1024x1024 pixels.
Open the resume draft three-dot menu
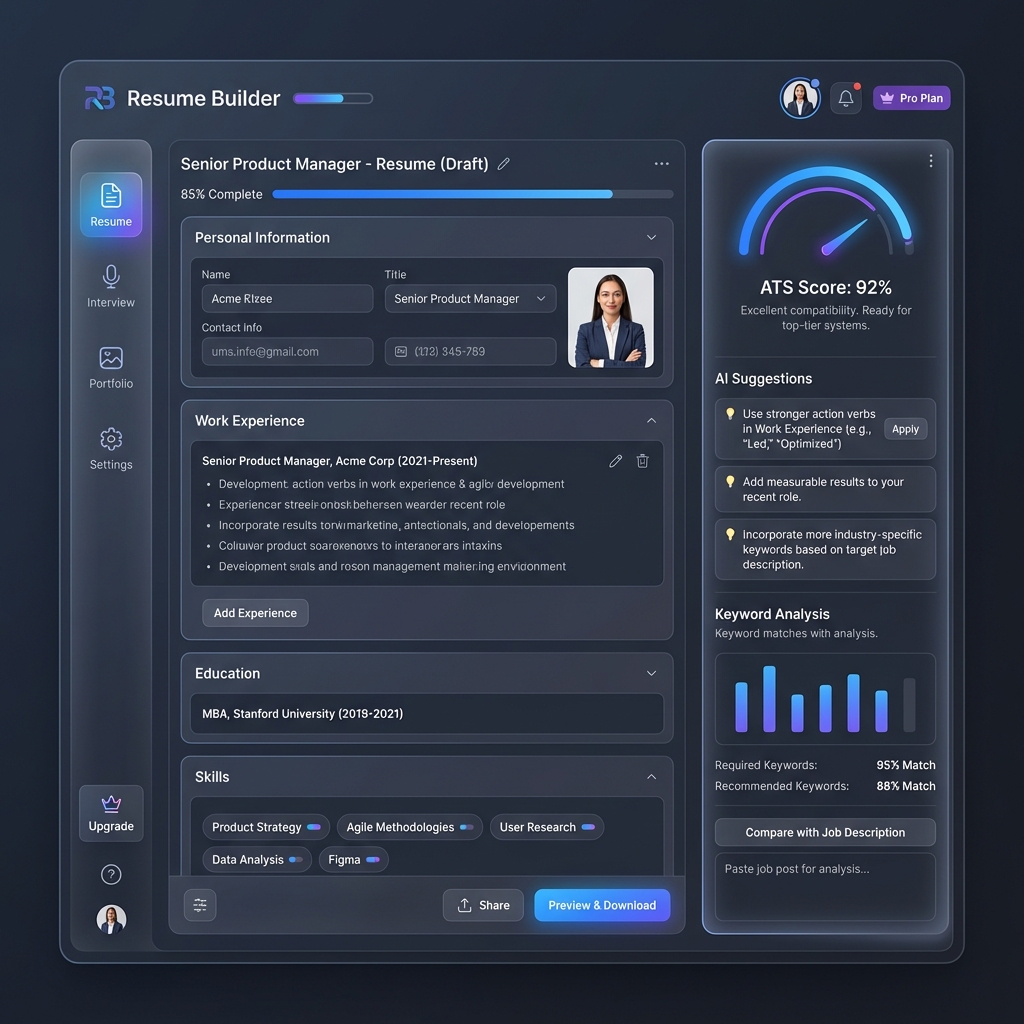point(662,164)
